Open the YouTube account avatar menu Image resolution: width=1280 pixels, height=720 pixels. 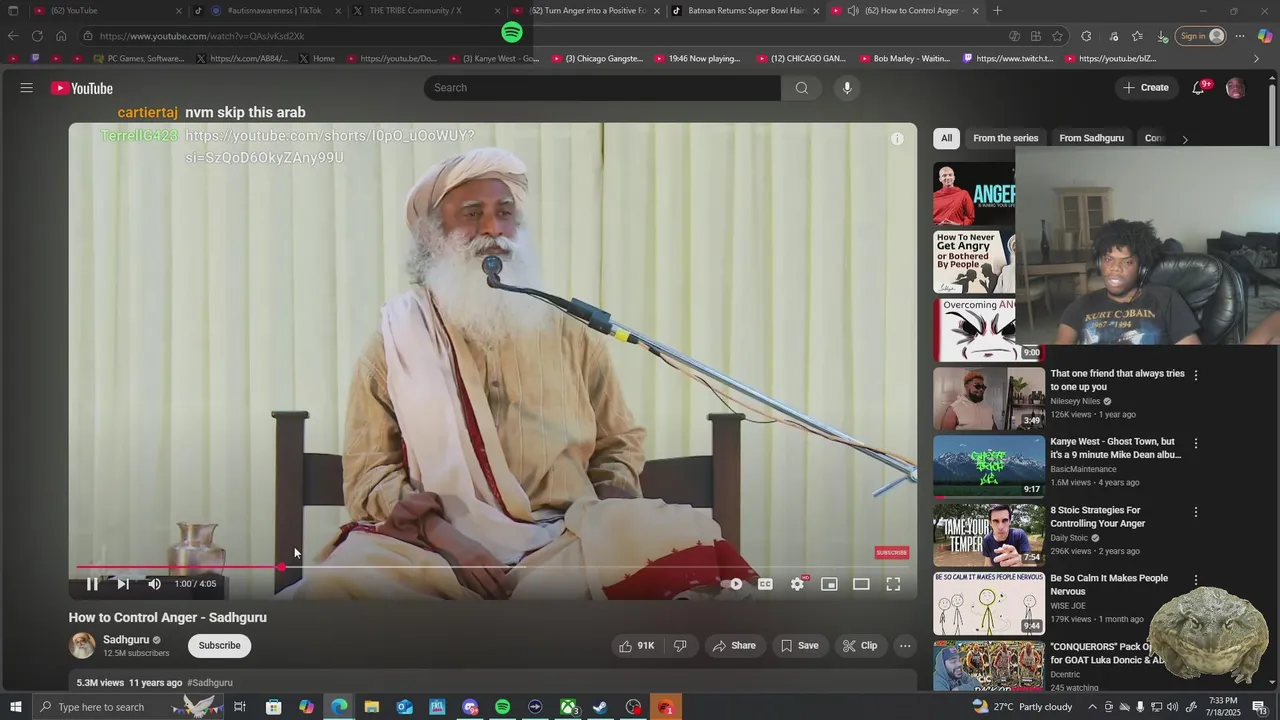click(1235, 88)
